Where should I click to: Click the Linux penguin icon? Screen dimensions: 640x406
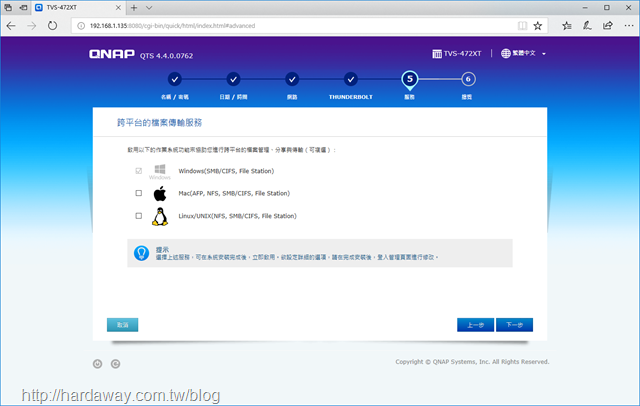(160, 216)
